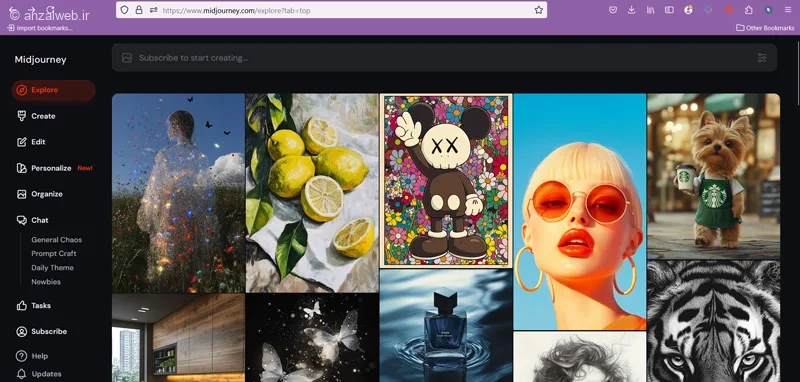Click the Save to Pocket icon
Screen dimensions: 800x382
(613, 10)
